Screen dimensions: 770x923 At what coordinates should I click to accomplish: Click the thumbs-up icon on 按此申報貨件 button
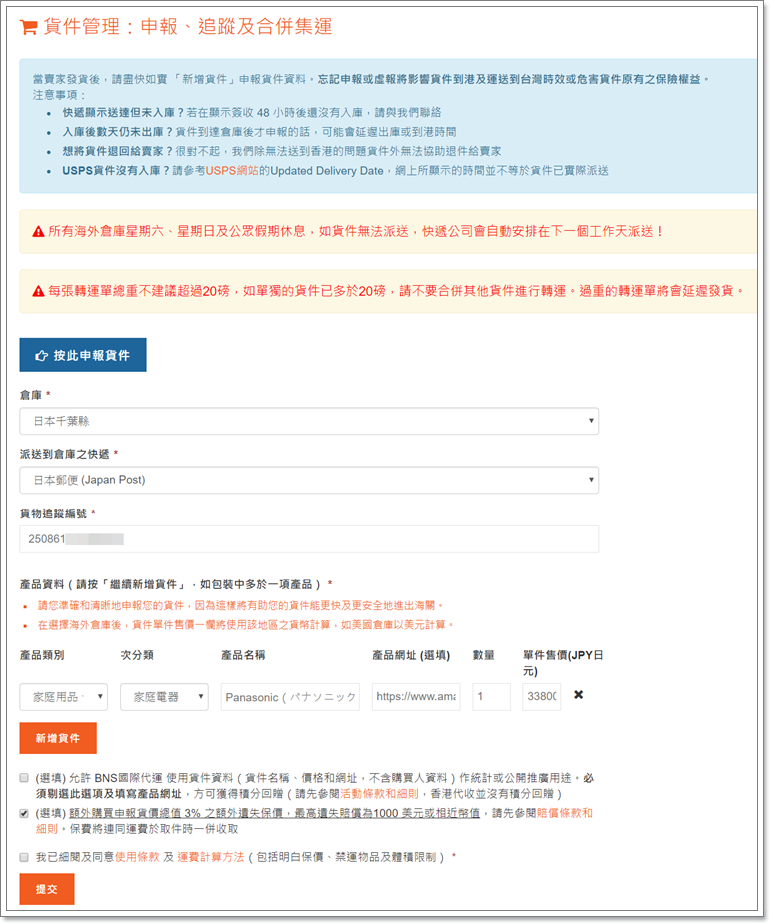click(x=41, y=356)
